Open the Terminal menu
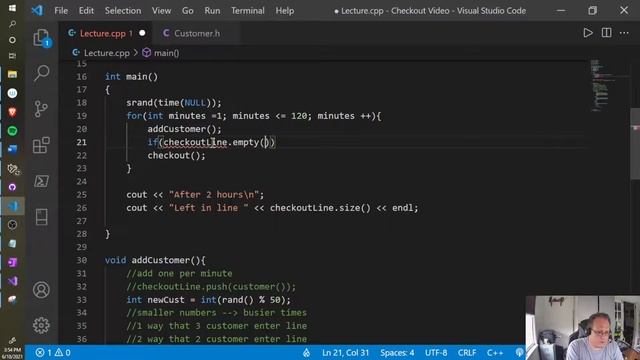The image size is (640, 360). click(x=248, y=11)
